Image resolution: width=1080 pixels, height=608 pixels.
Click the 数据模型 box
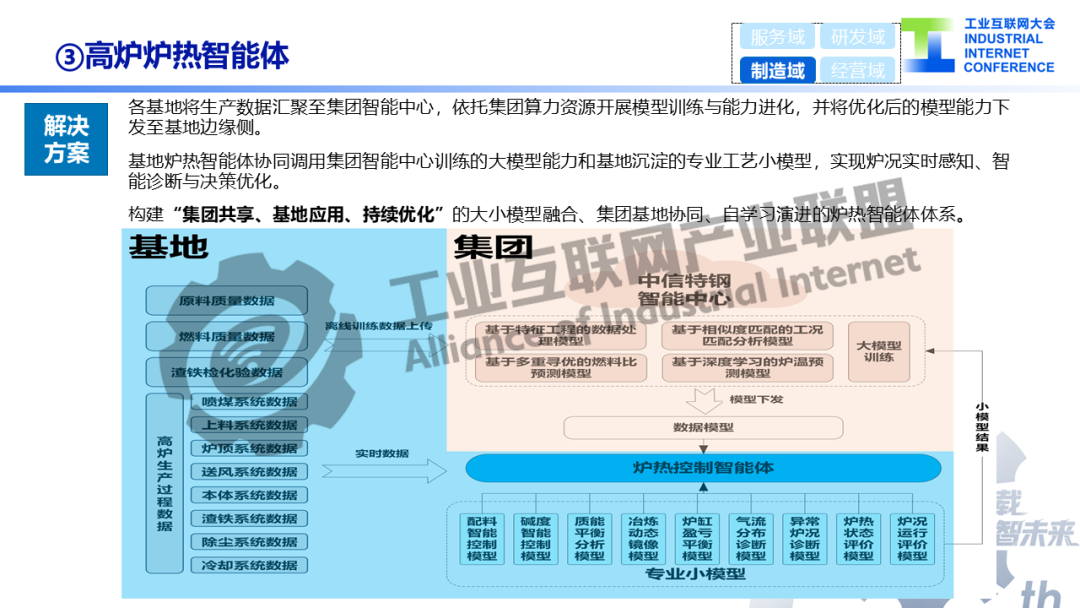click(x=703, y=428)
